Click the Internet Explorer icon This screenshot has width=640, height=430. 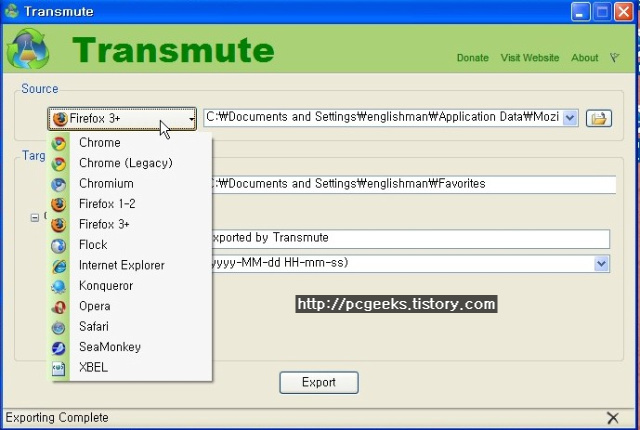(59, 266)
